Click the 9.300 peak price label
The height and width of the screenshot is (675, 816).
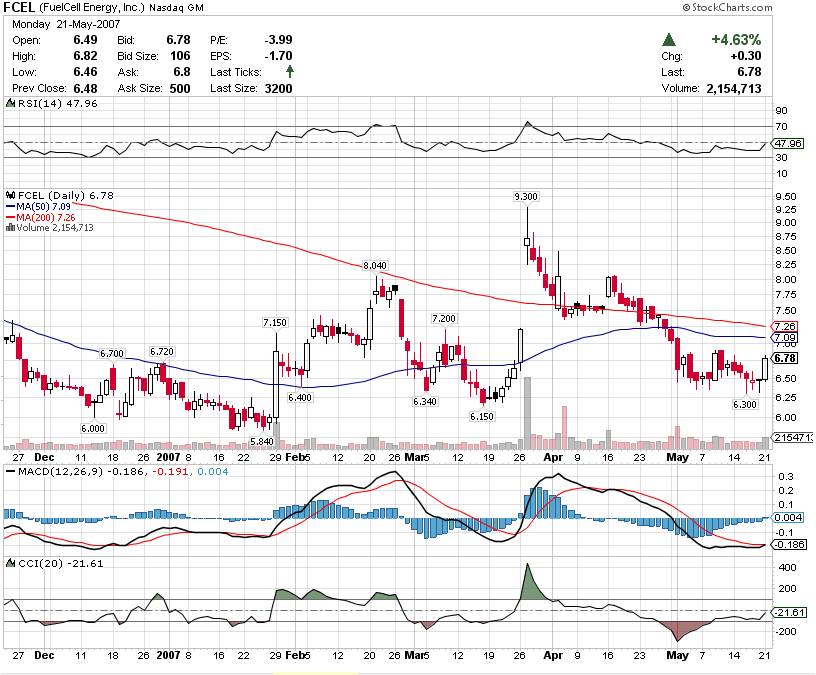coord(526,196)
